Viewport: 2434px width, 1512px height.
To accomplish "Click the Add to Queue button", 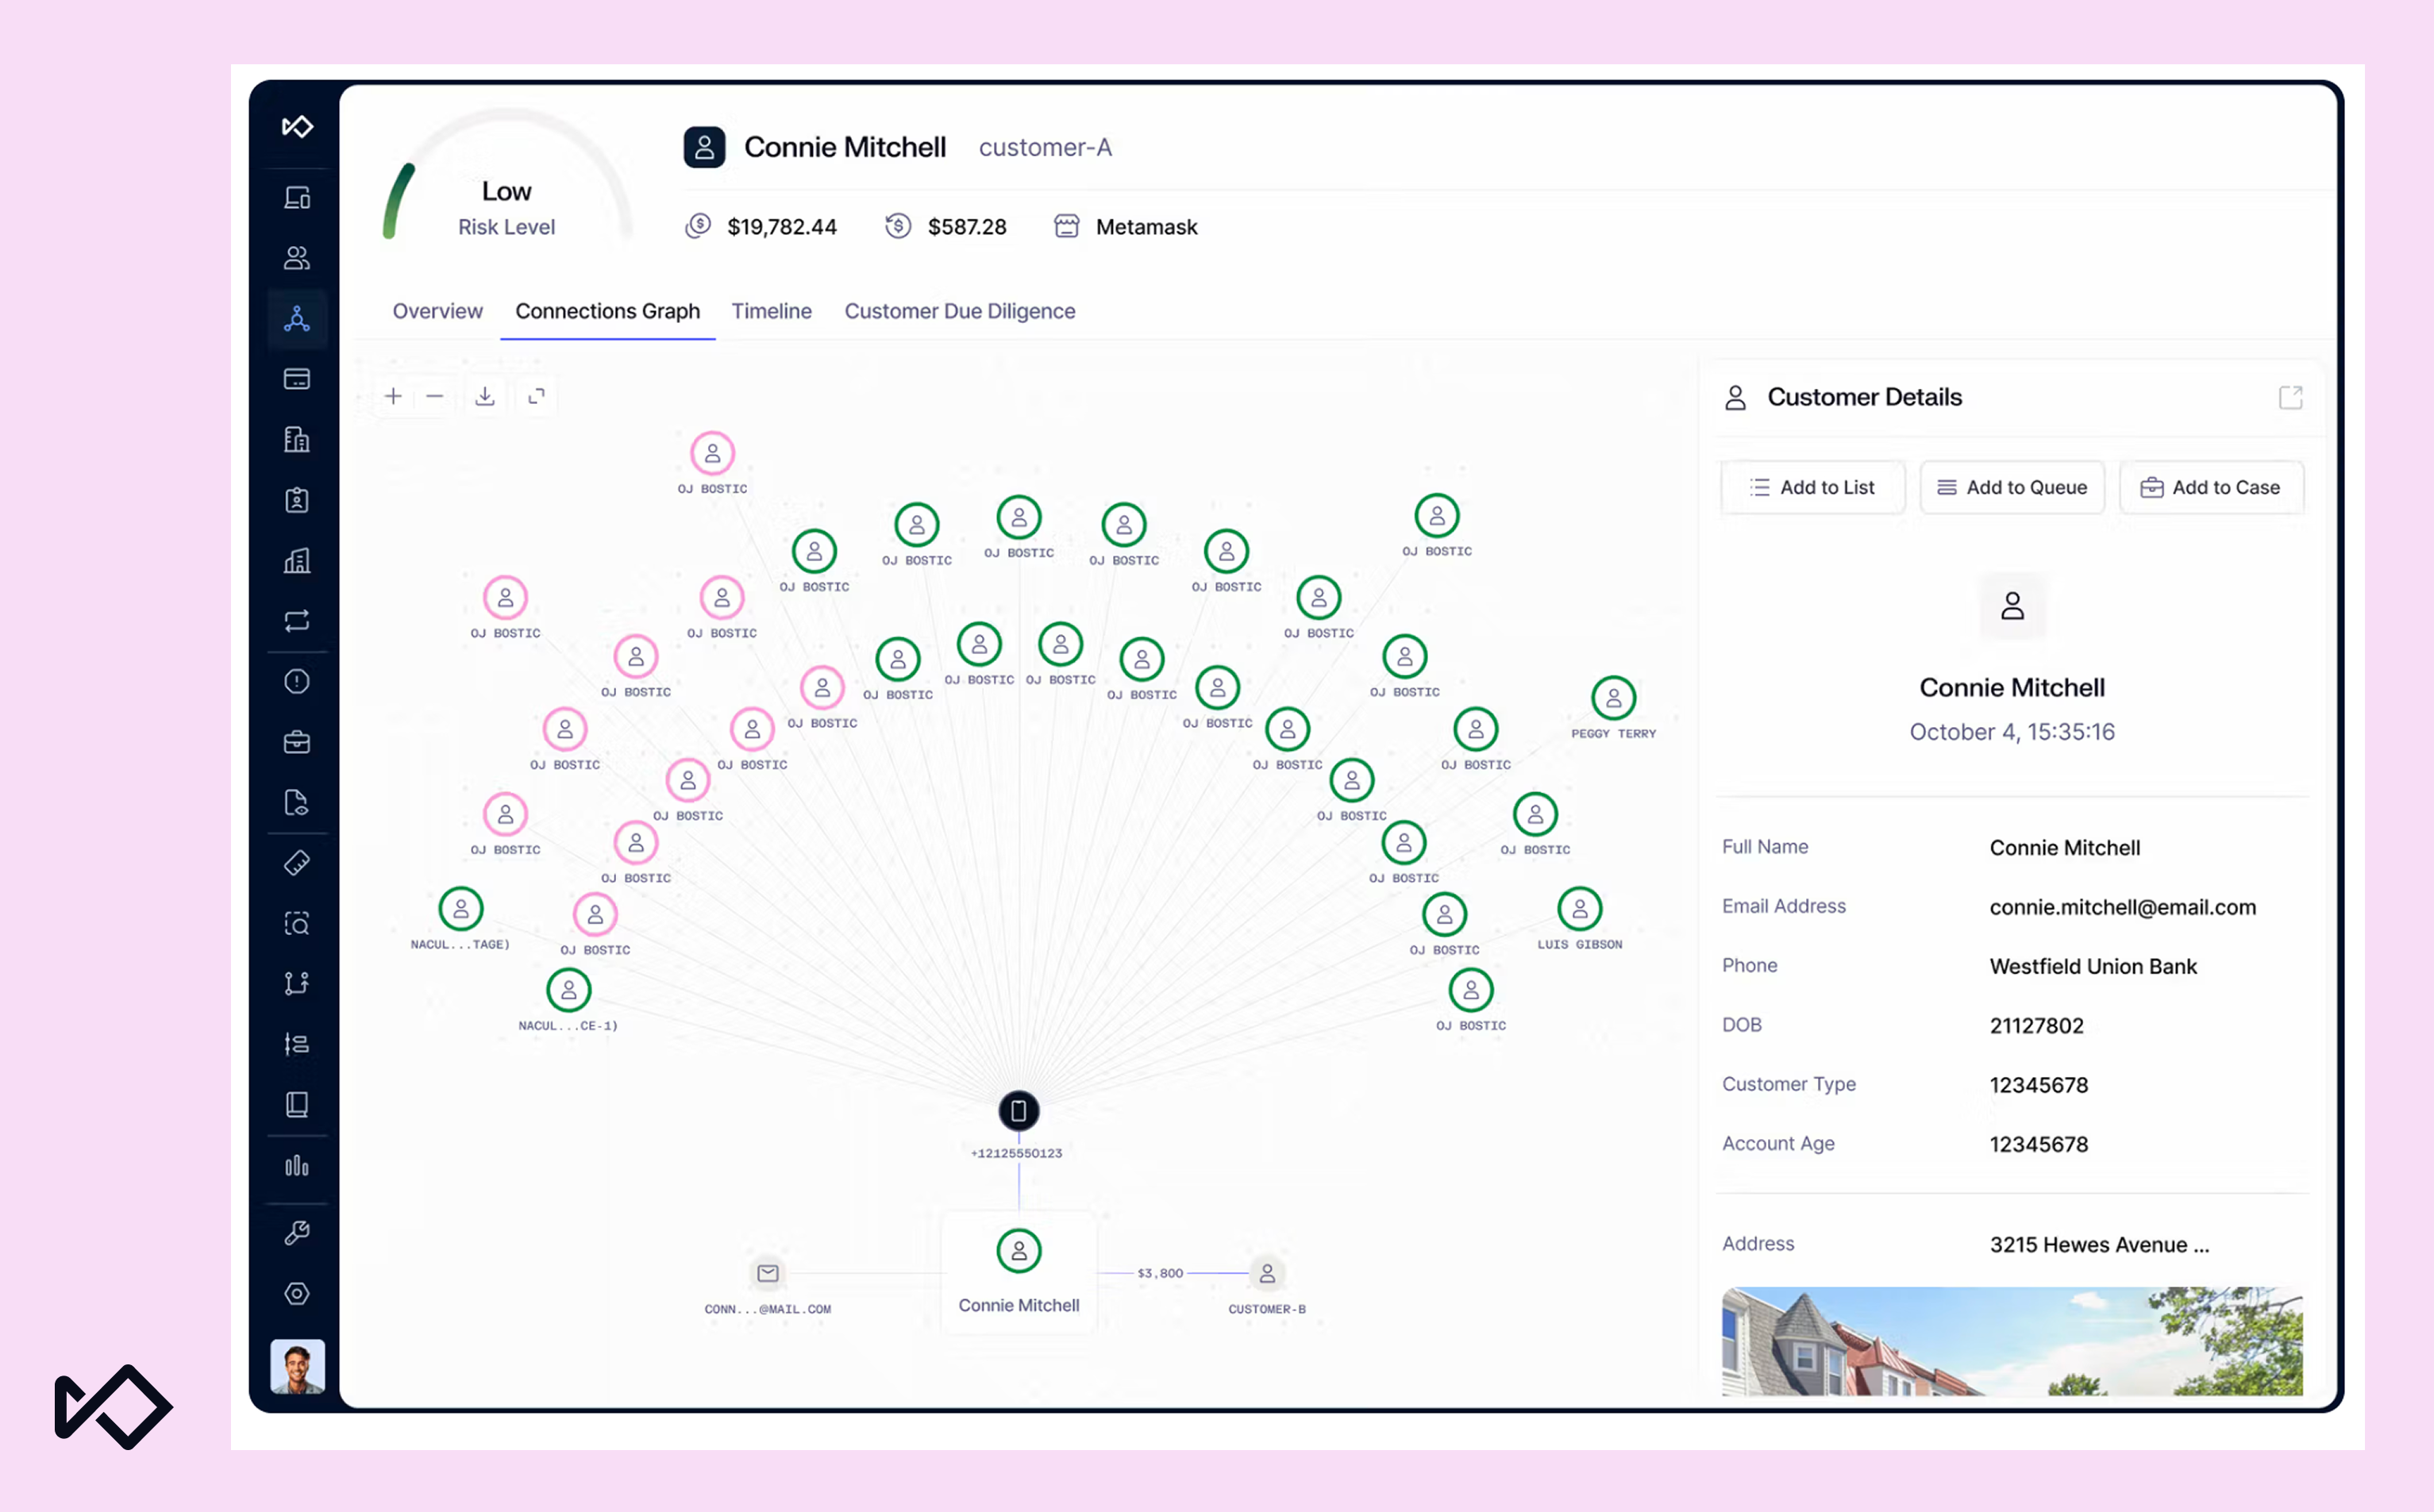I will [x=2012, y=488].
